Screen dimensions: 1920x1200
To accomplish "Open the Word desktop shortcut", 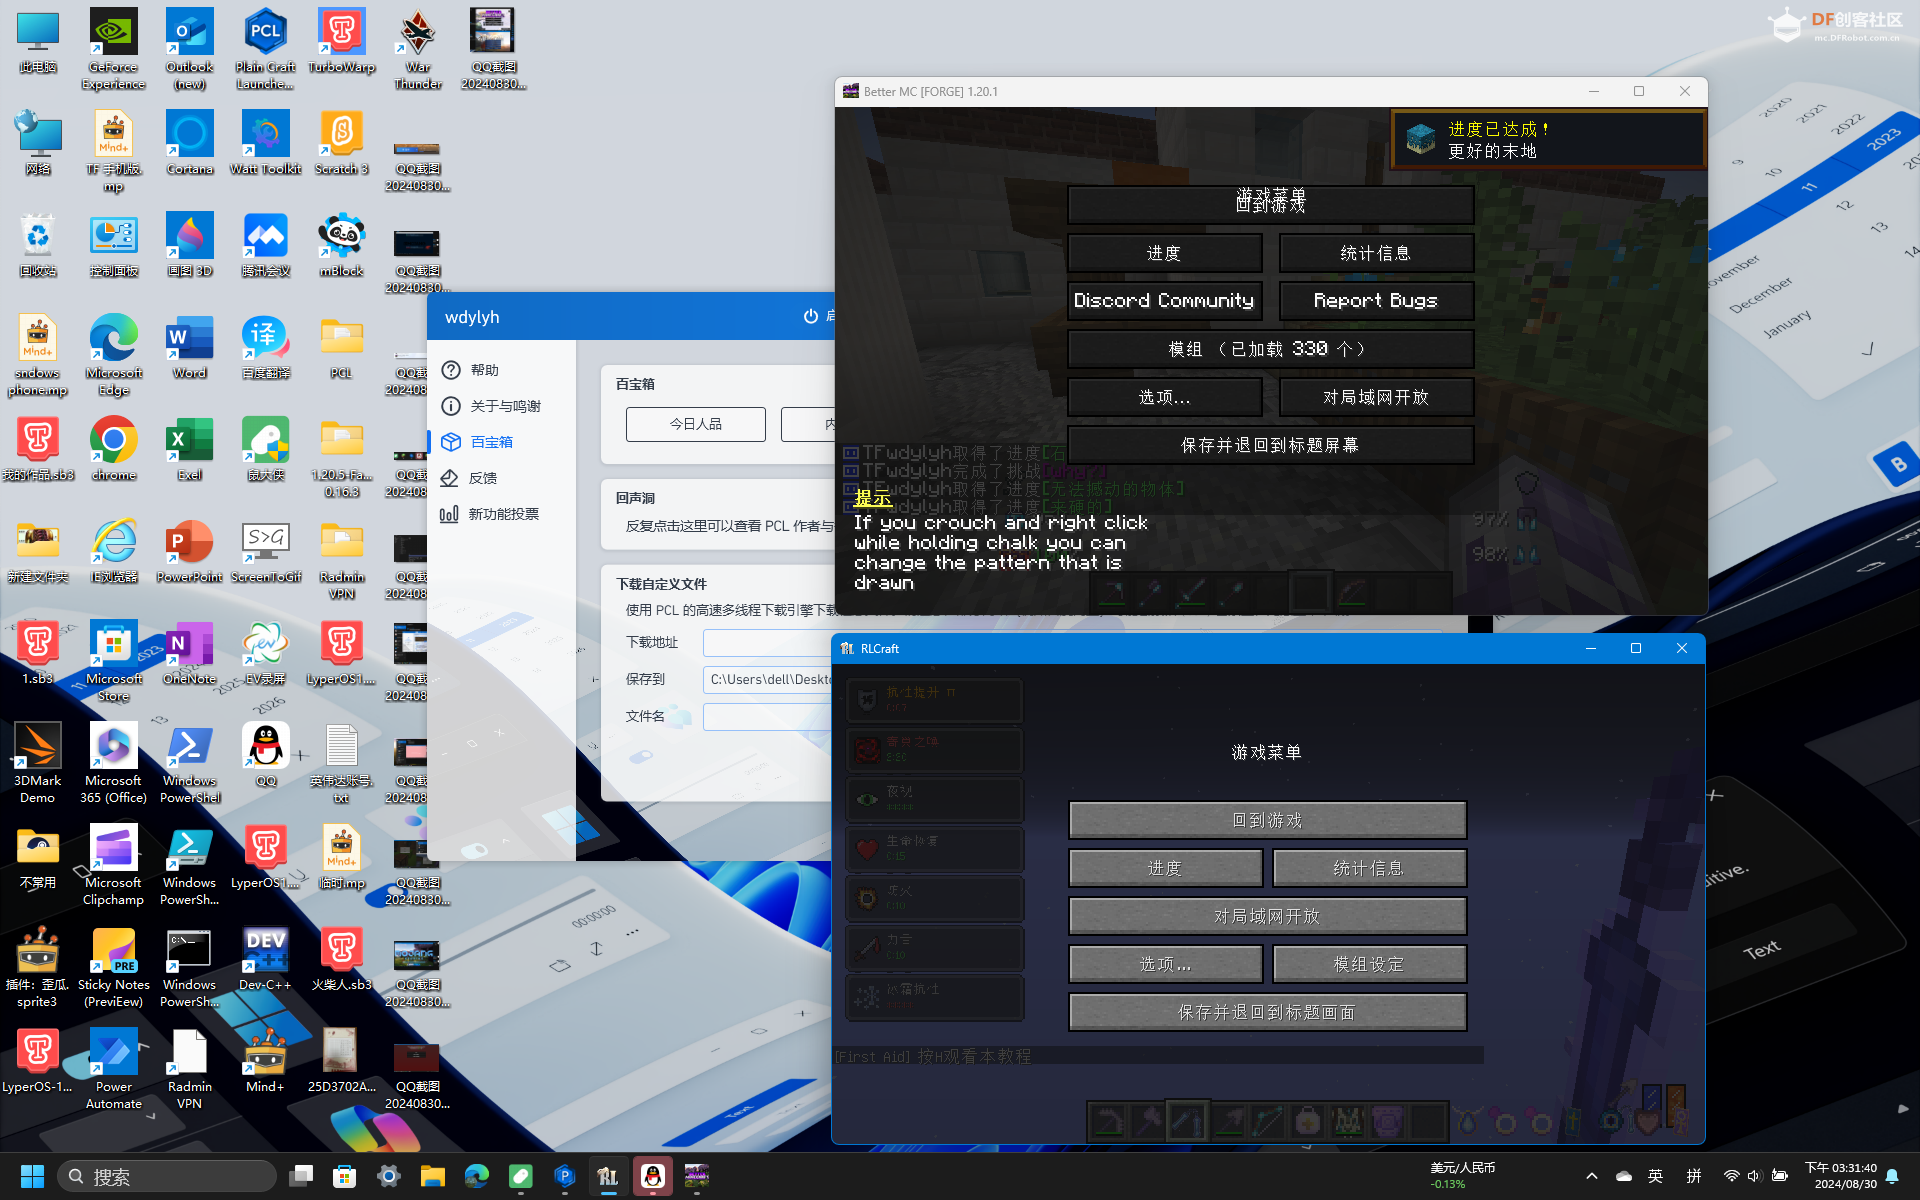I will coord(189,347).
